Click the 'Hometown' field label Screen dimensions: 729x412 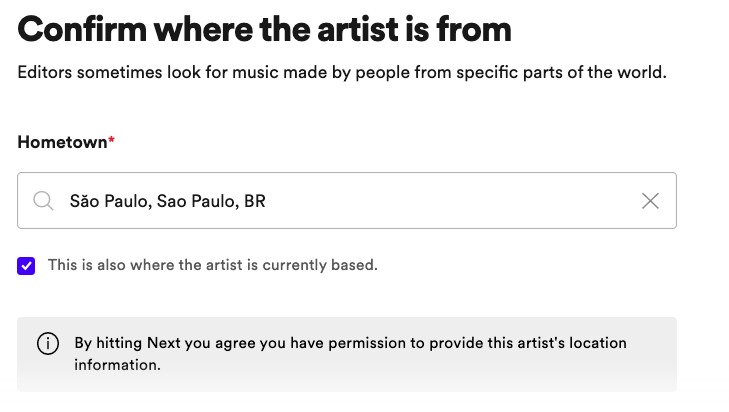(x=62, y=142)
